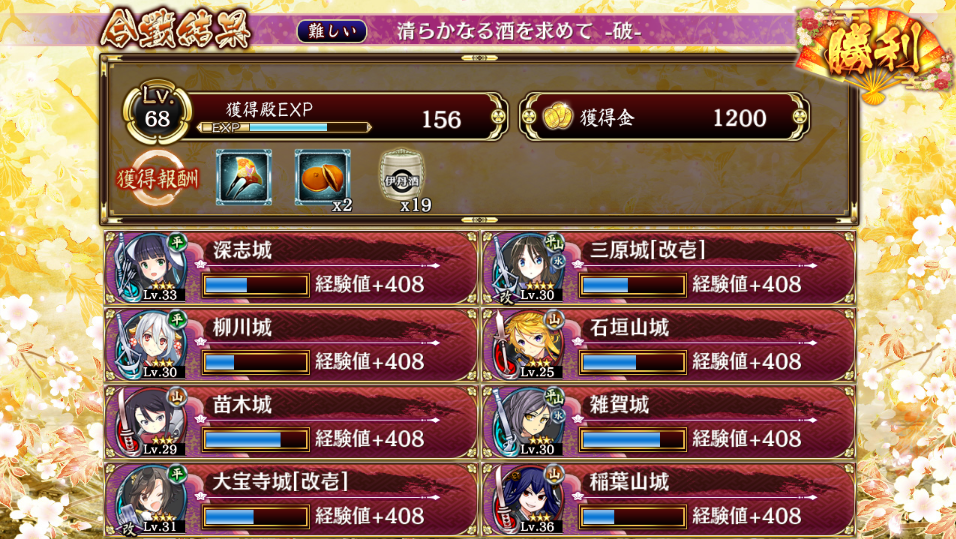956x539 pixels.
Task: Click 苗木城 experience gauge bar
Action: click(x=255, y=439)
